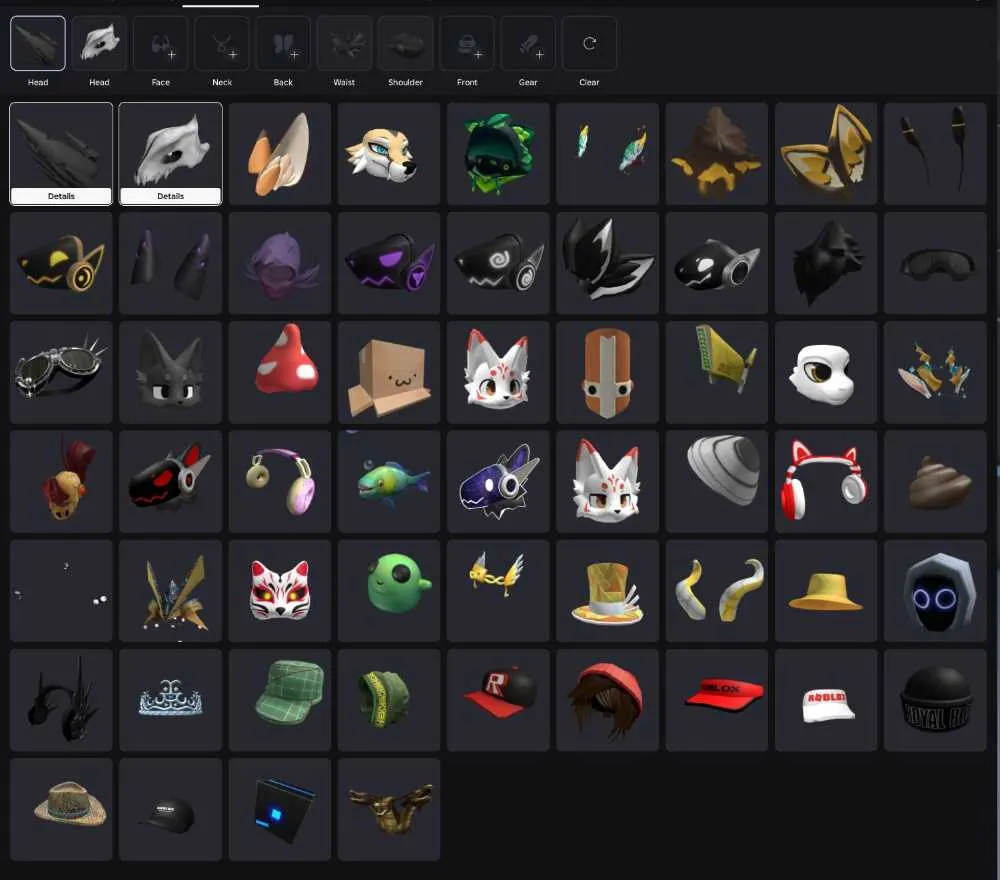This screenshot has height=880, width=1000.
Task: Select the light blue tiara
Action: coord(170,700)
